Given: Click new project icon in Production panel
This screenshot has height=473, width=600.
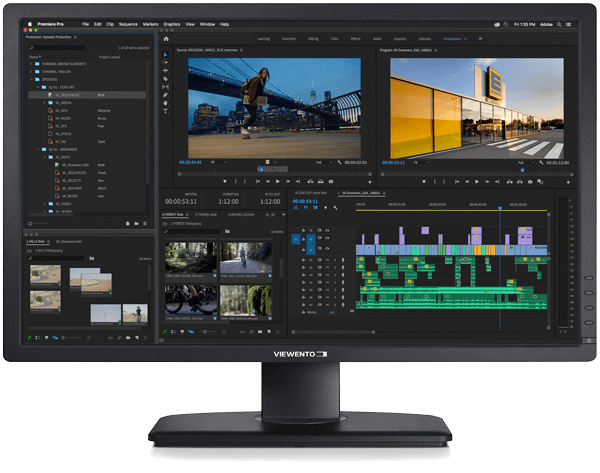Looking at the screenshot, I should 128,223.
